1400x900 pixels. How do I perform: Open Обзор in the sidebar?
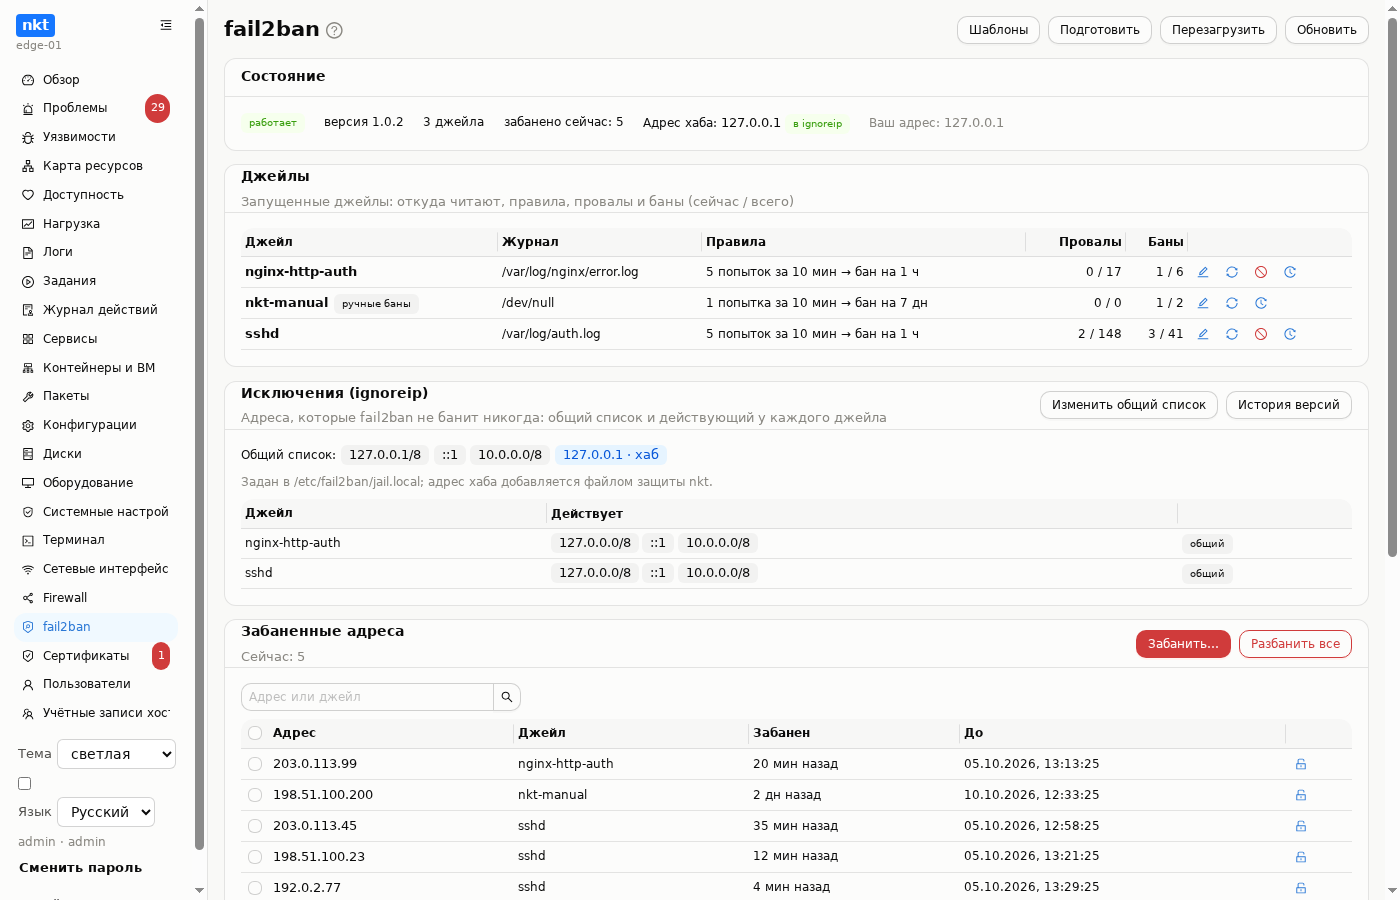tap(96, 80)
